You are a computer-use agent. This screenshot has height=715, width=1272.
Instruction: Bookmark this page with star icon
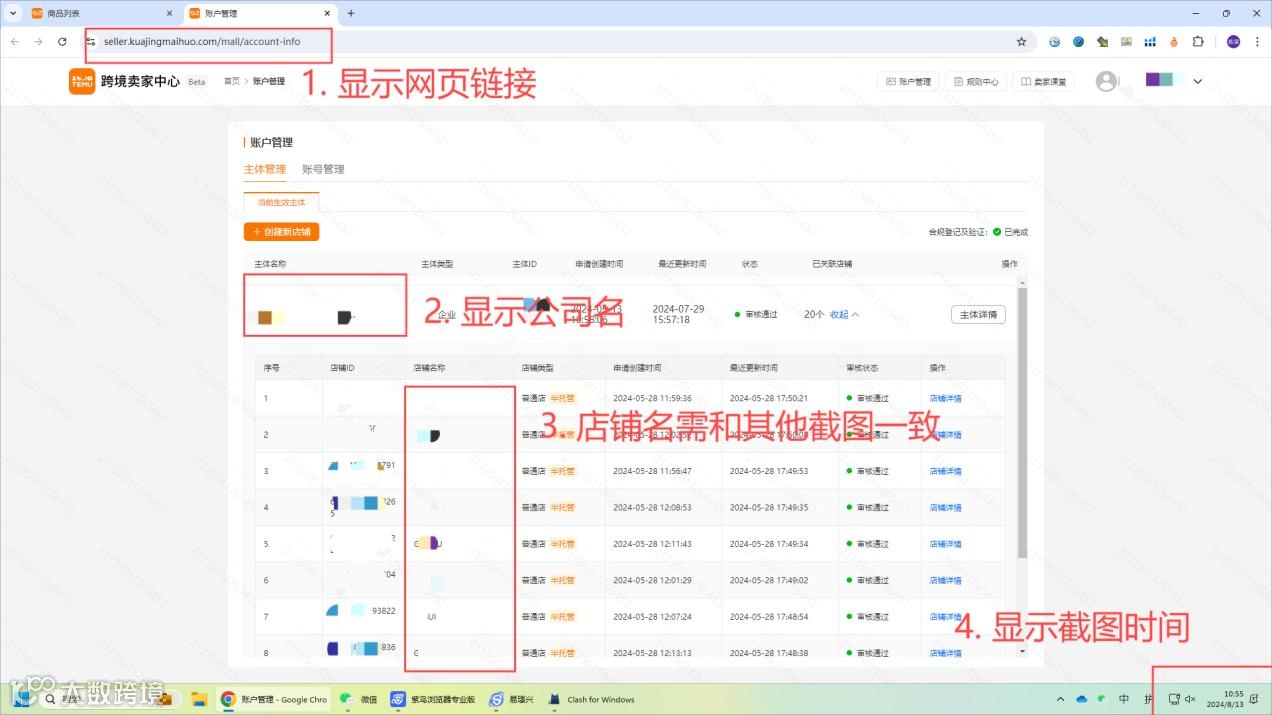click(x=1021, y=42)
